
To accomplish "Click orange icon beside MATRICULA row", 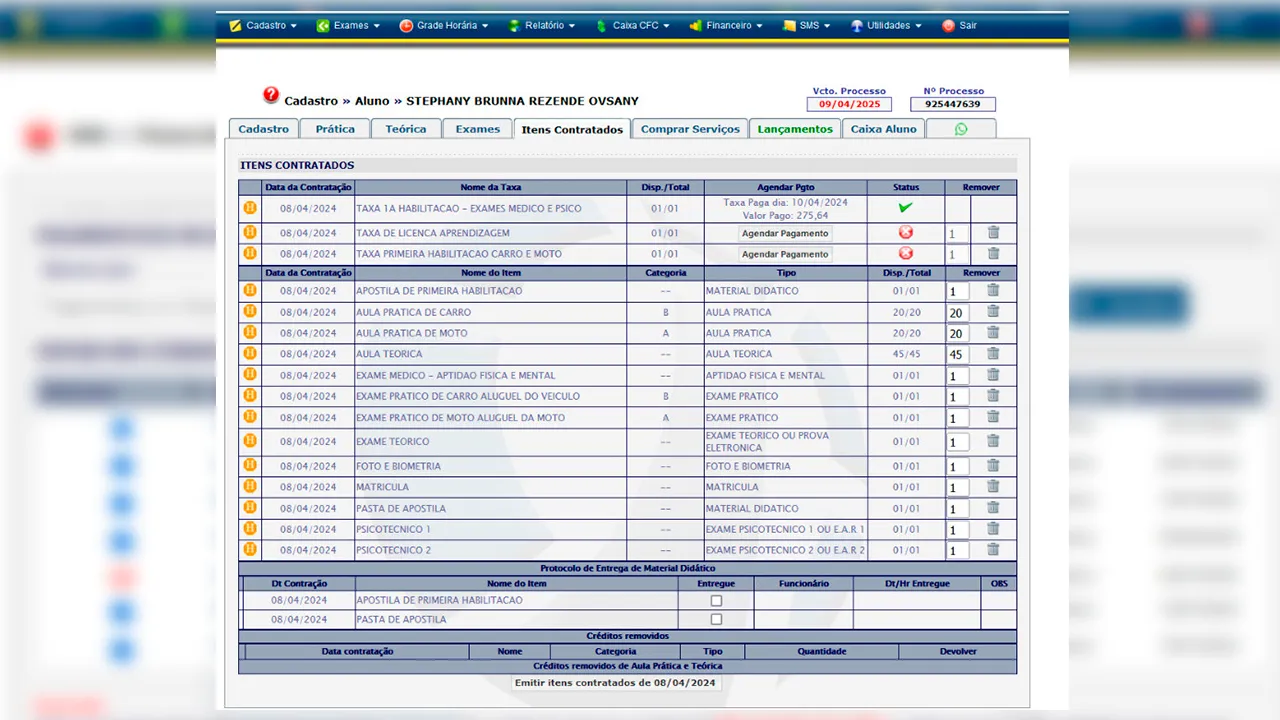I will click(x=250, y=487).
